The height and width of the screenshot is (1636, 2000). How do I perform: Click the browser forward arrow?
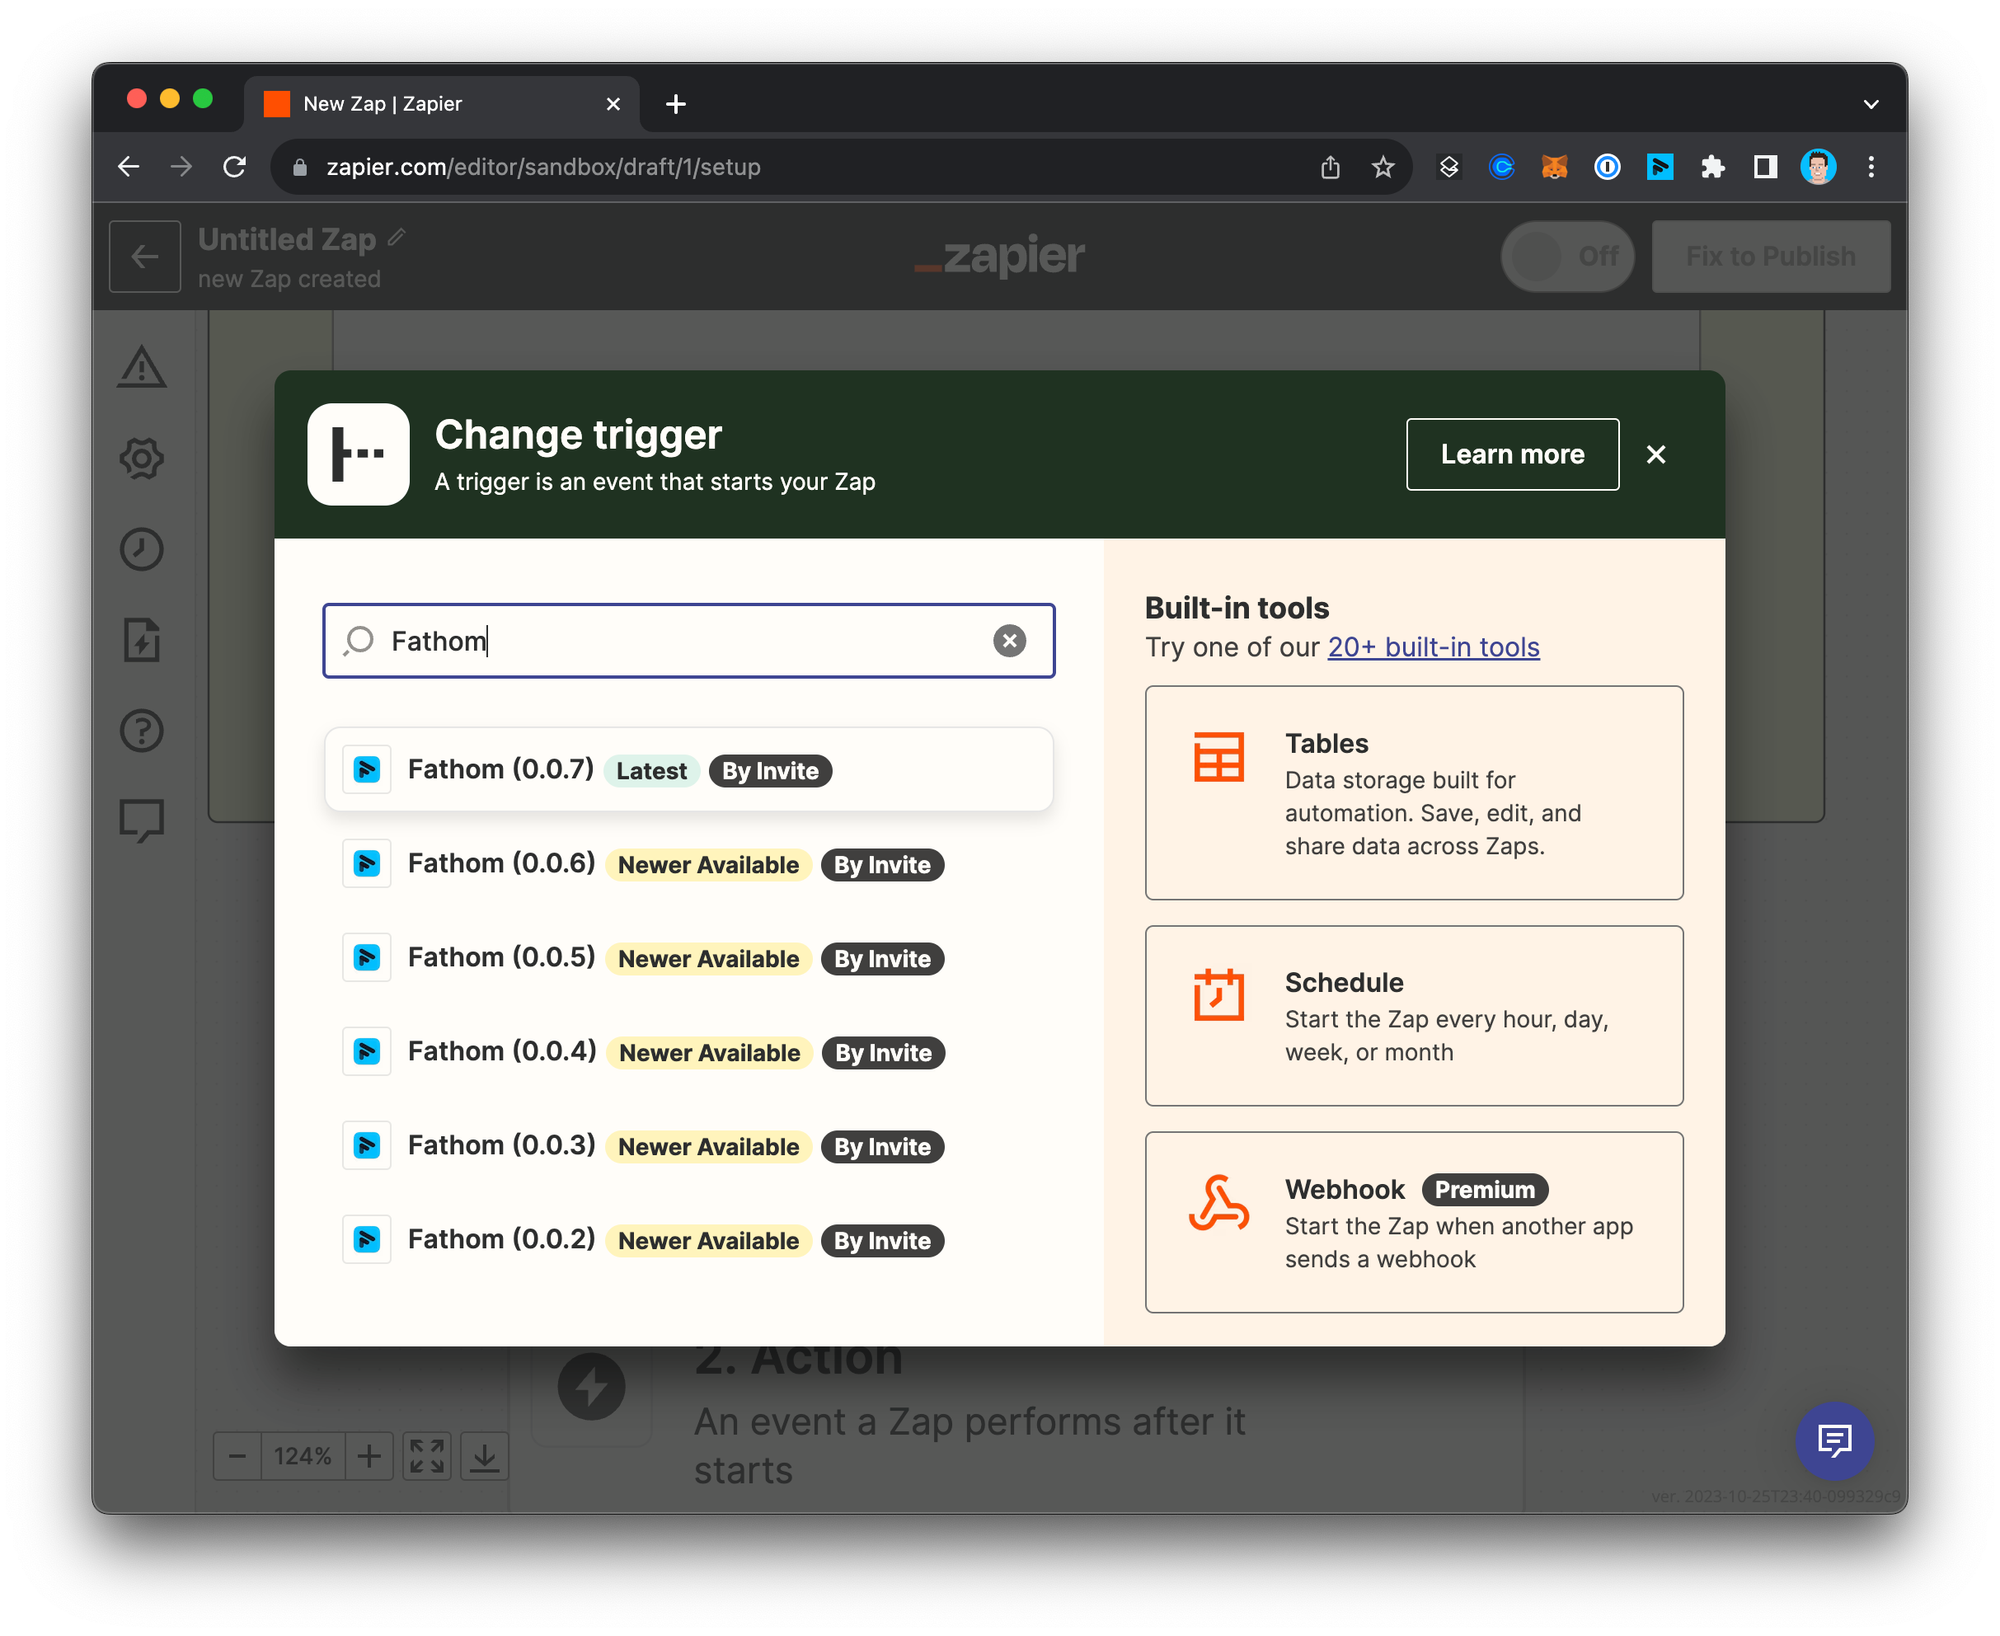181,167
